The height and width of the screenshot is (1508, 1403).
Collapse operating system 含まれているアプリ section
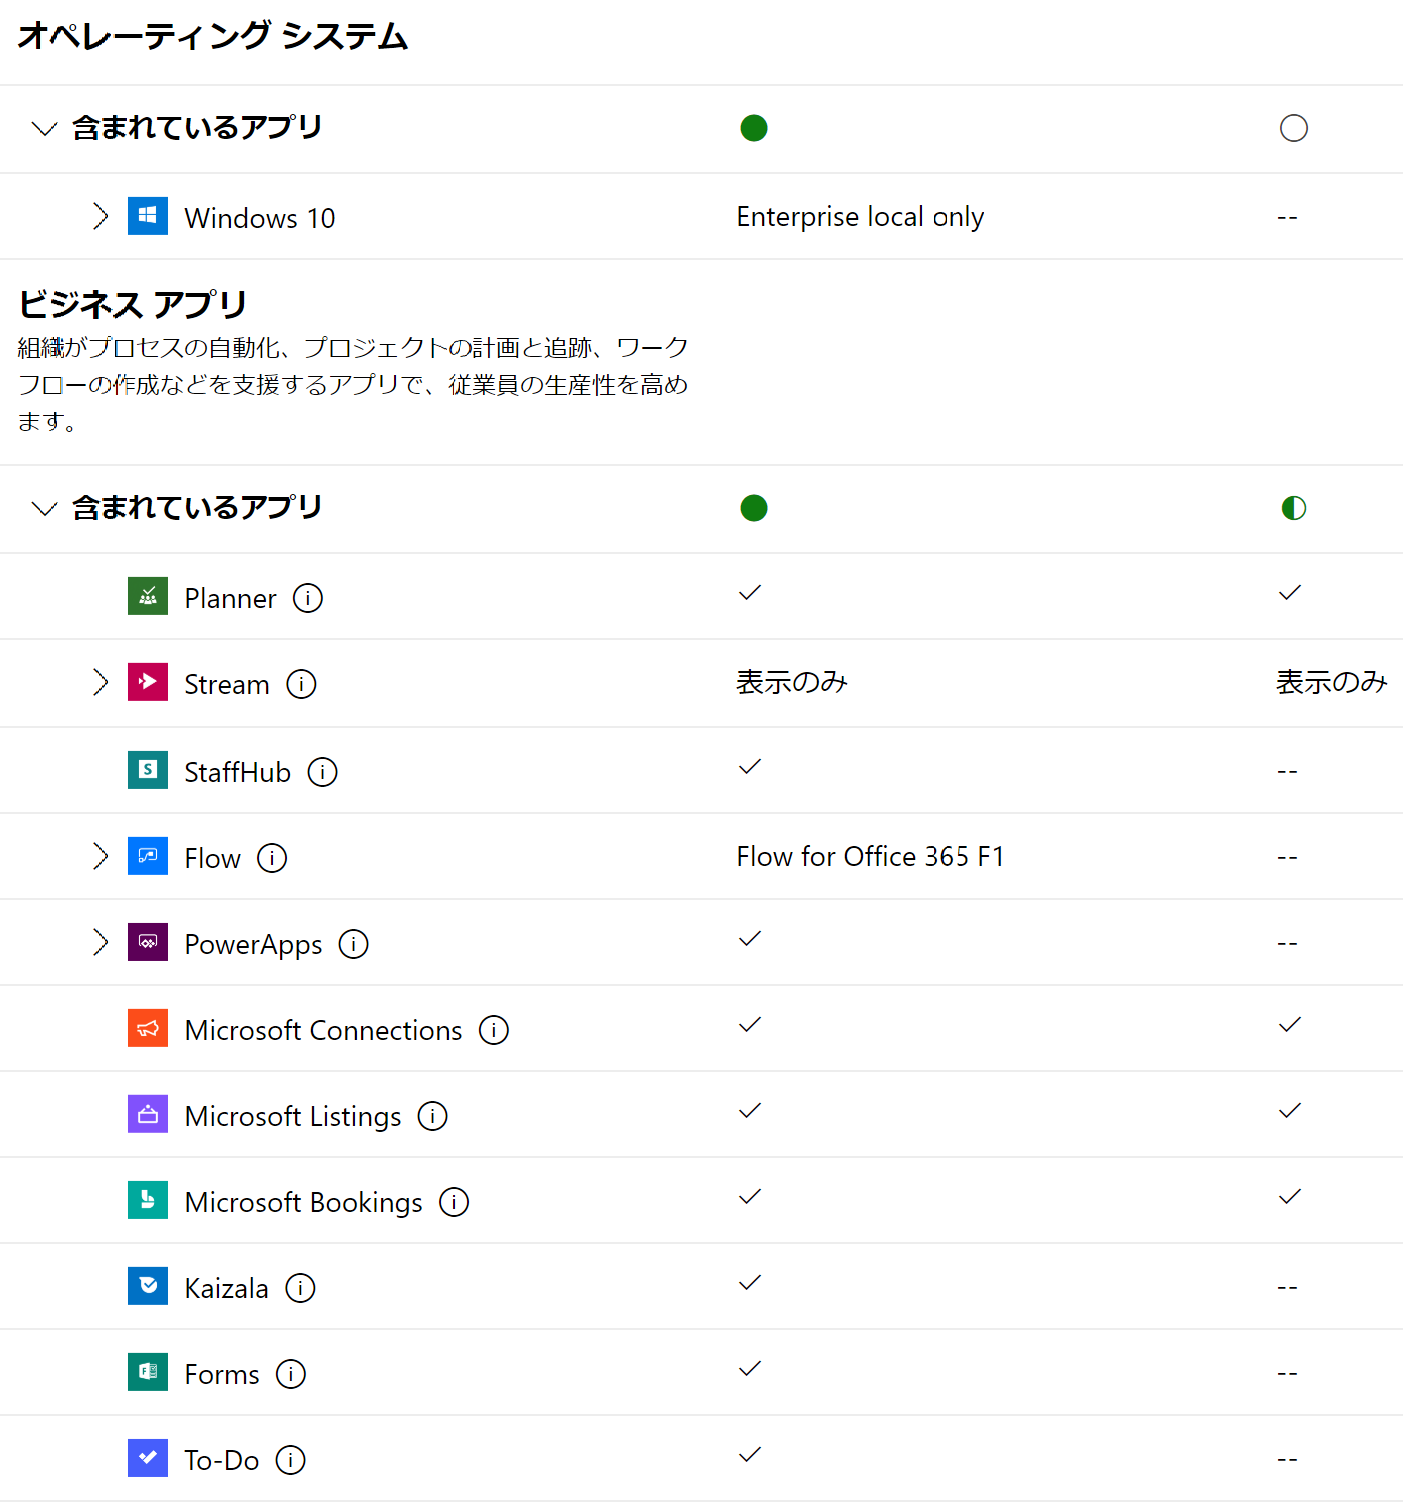click(44, 128)
